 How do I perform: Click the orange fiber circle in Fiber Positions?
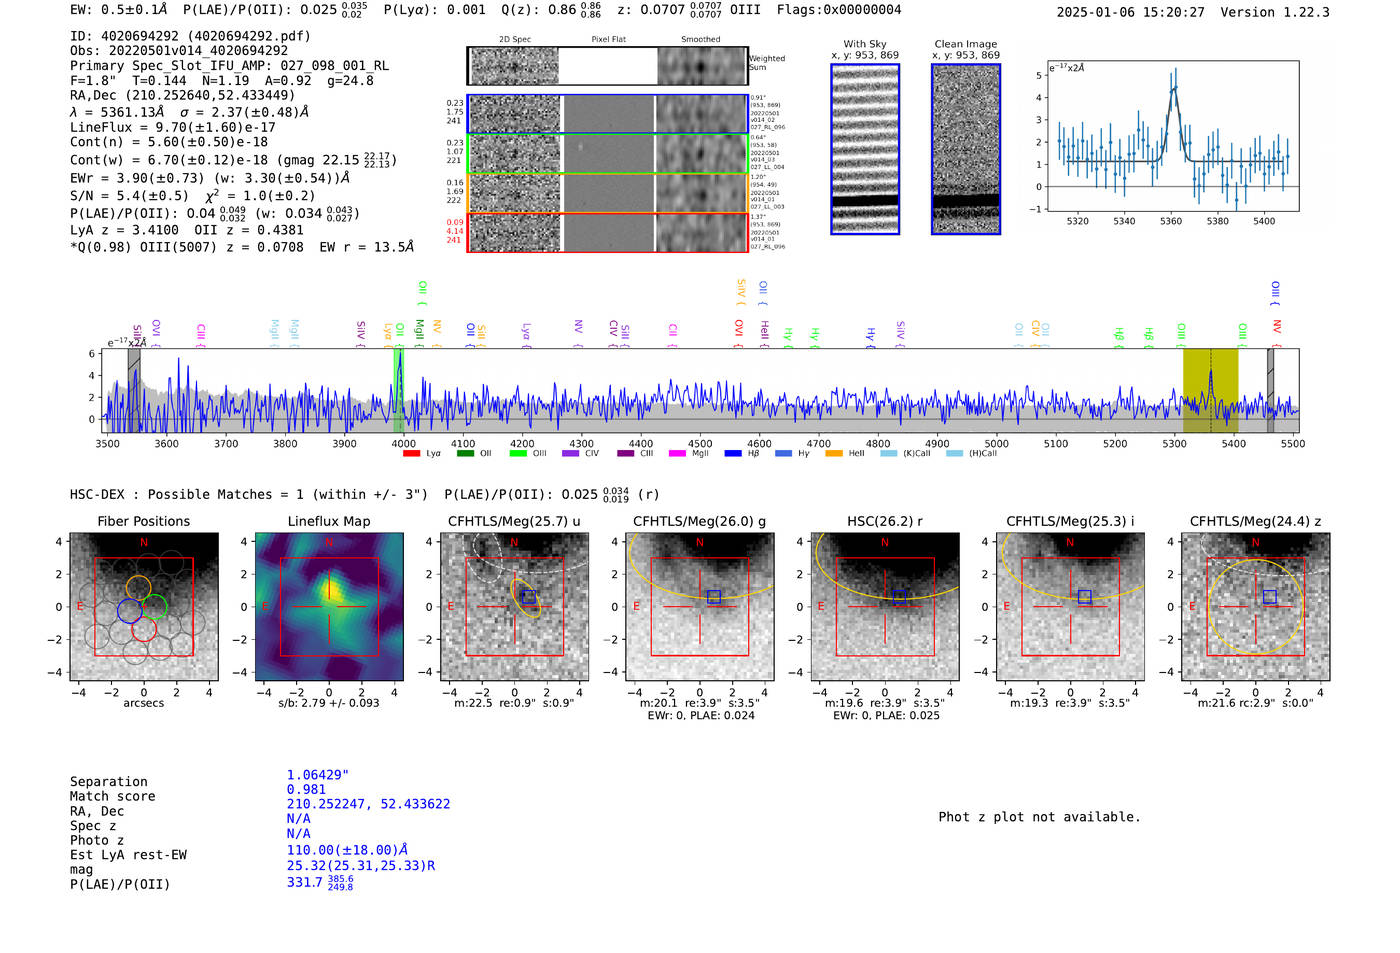coord(139,589)
